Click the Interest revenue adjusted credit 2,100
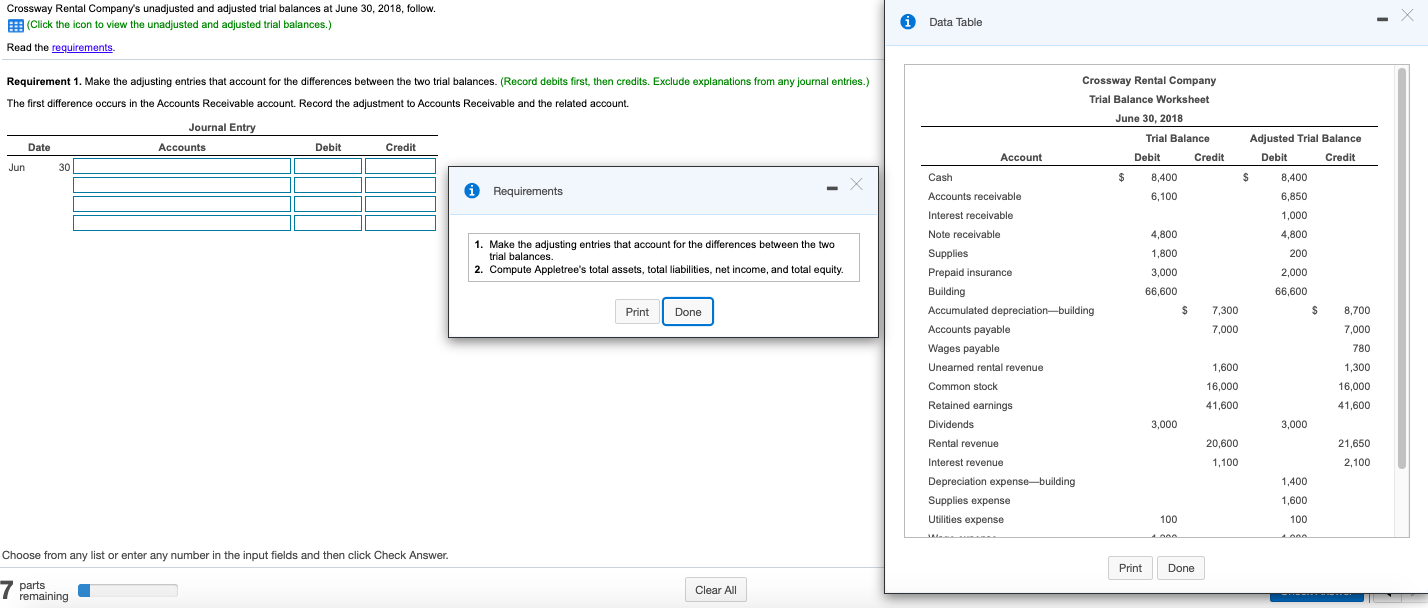 pos(1356,462)
